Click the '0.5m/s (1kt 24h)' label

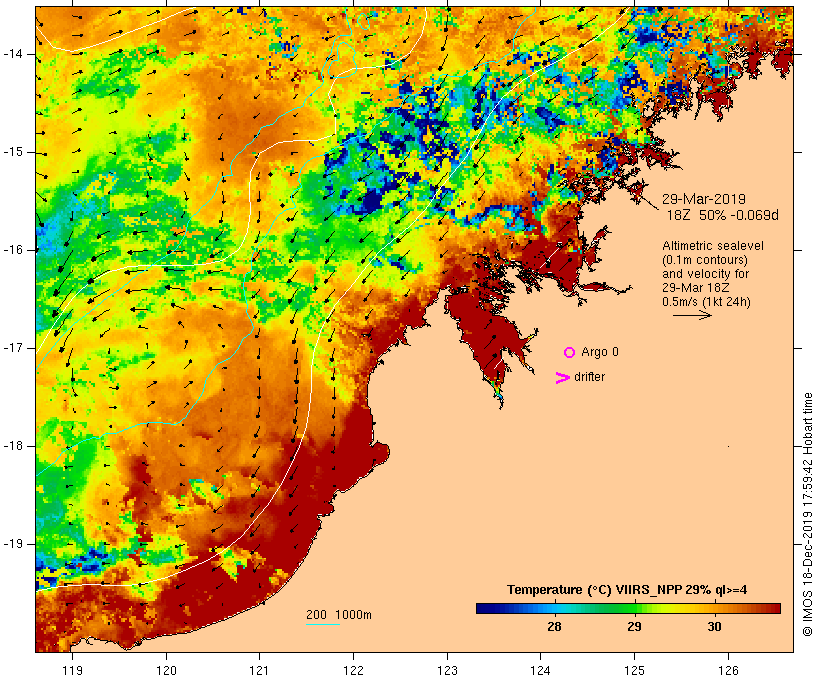[706, 302]
